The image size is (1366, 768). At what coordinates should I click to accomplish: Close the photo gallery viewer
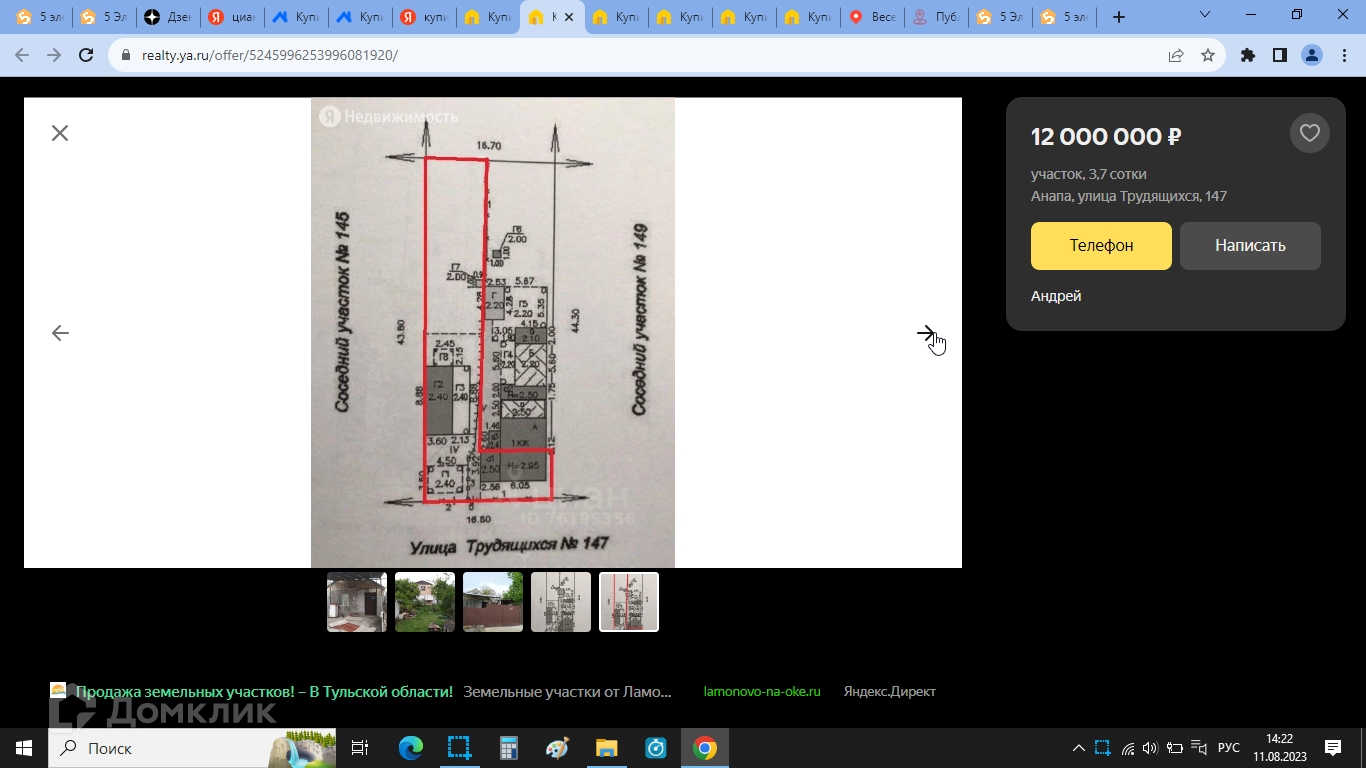tap(60, 133)
